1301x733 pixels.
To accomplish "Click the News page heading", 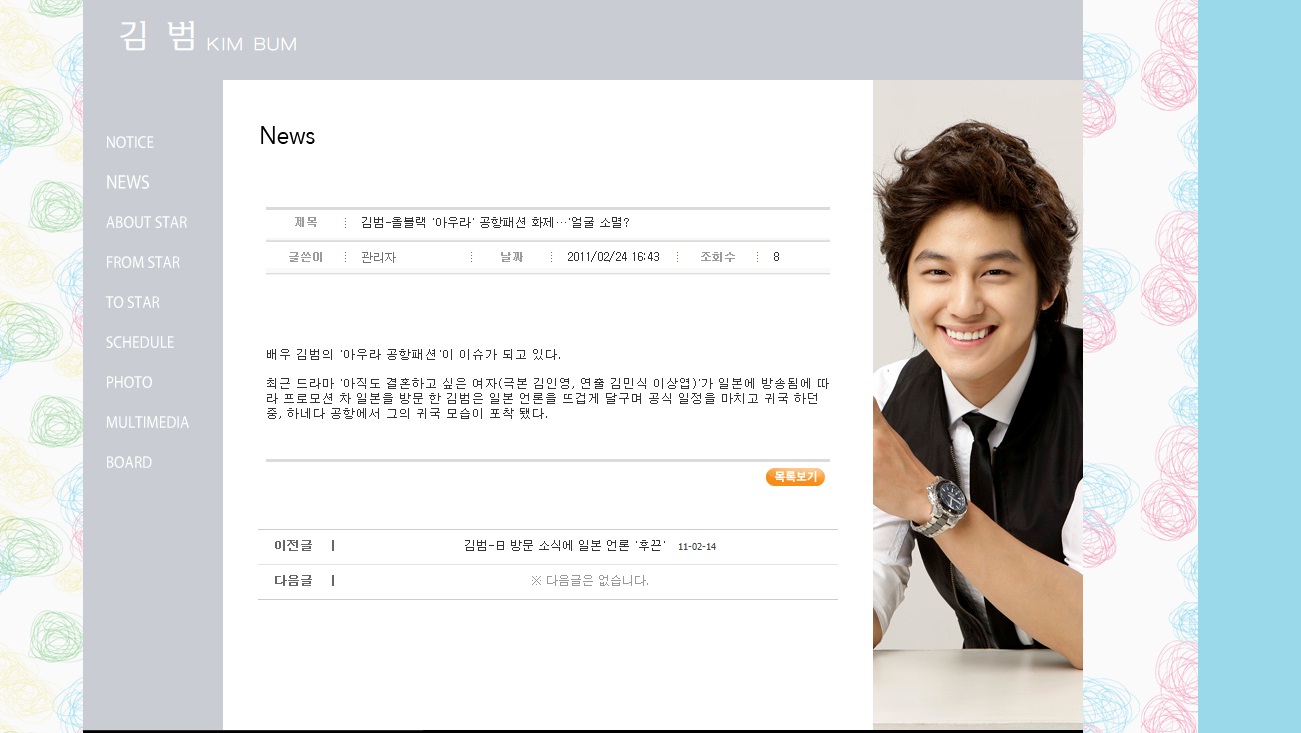I will 287,136.
